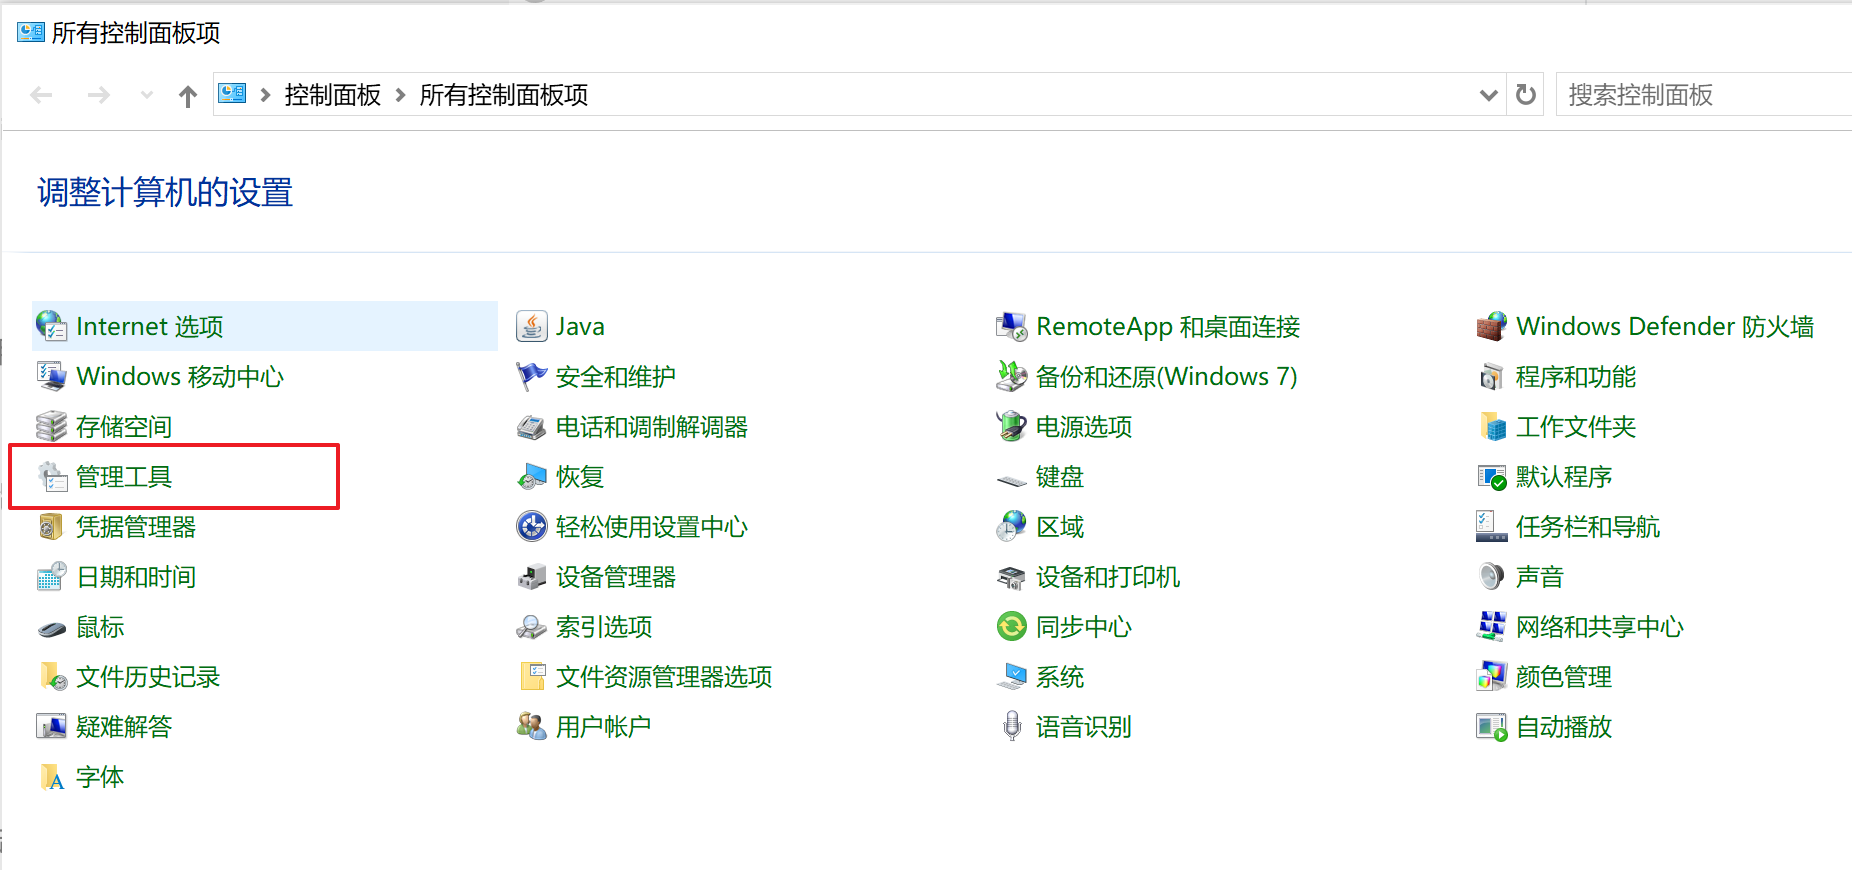Open the 凭据管理器 icon
Screen dimensions: 1852x870
coord(51,526)
